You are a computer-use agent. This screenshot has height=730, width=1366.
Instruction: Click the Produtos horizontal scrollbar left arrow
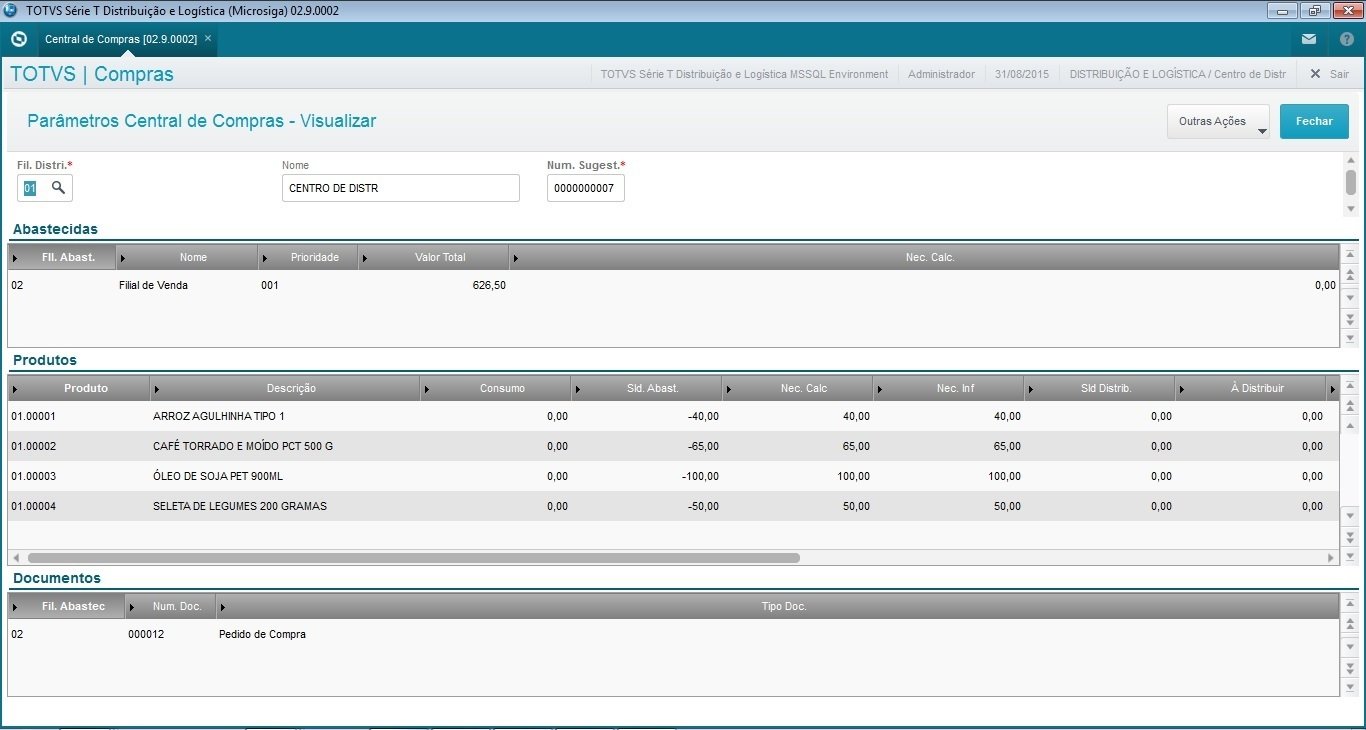coord(15,558)
